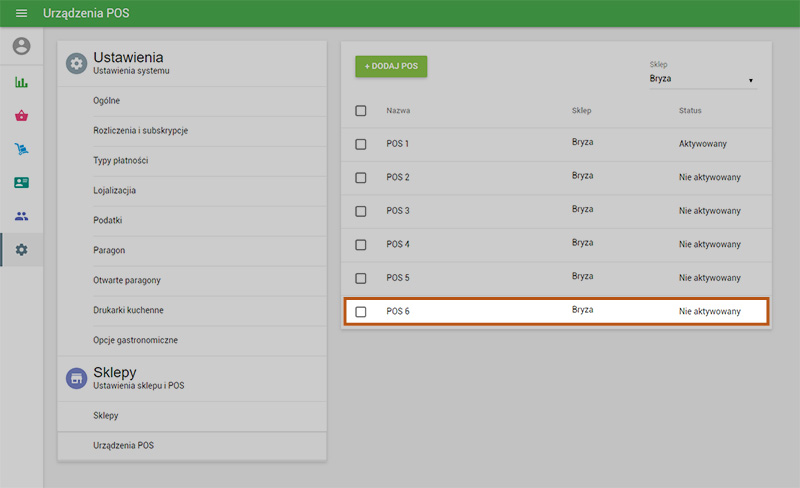Open Rozliczenia i subskrypcje settings

pos(141,131)
